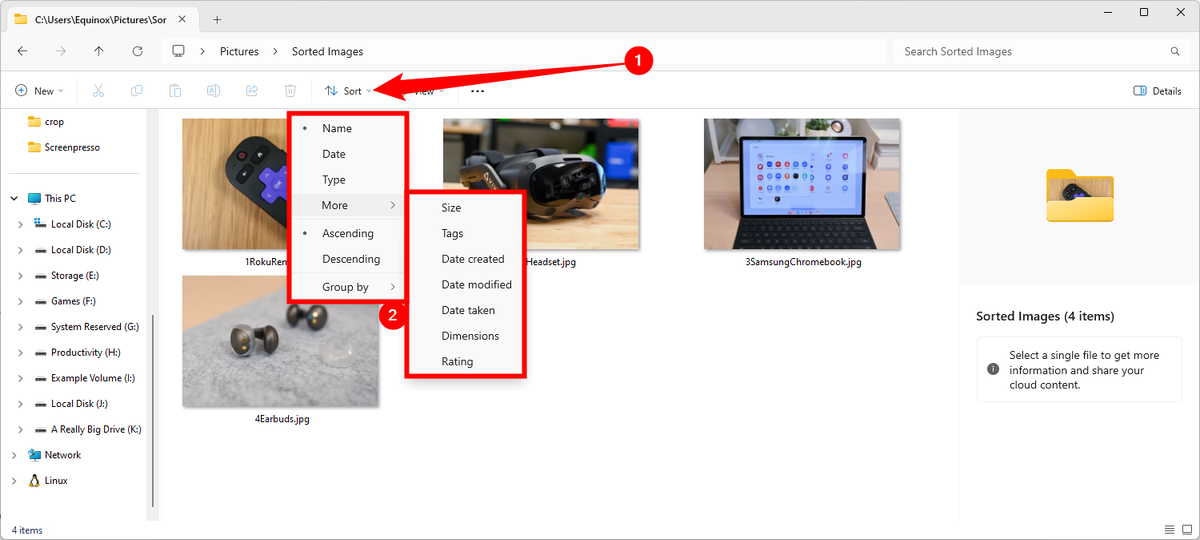
Task: Expand Storage (E:) drive node
Action: tap(21, 275)
